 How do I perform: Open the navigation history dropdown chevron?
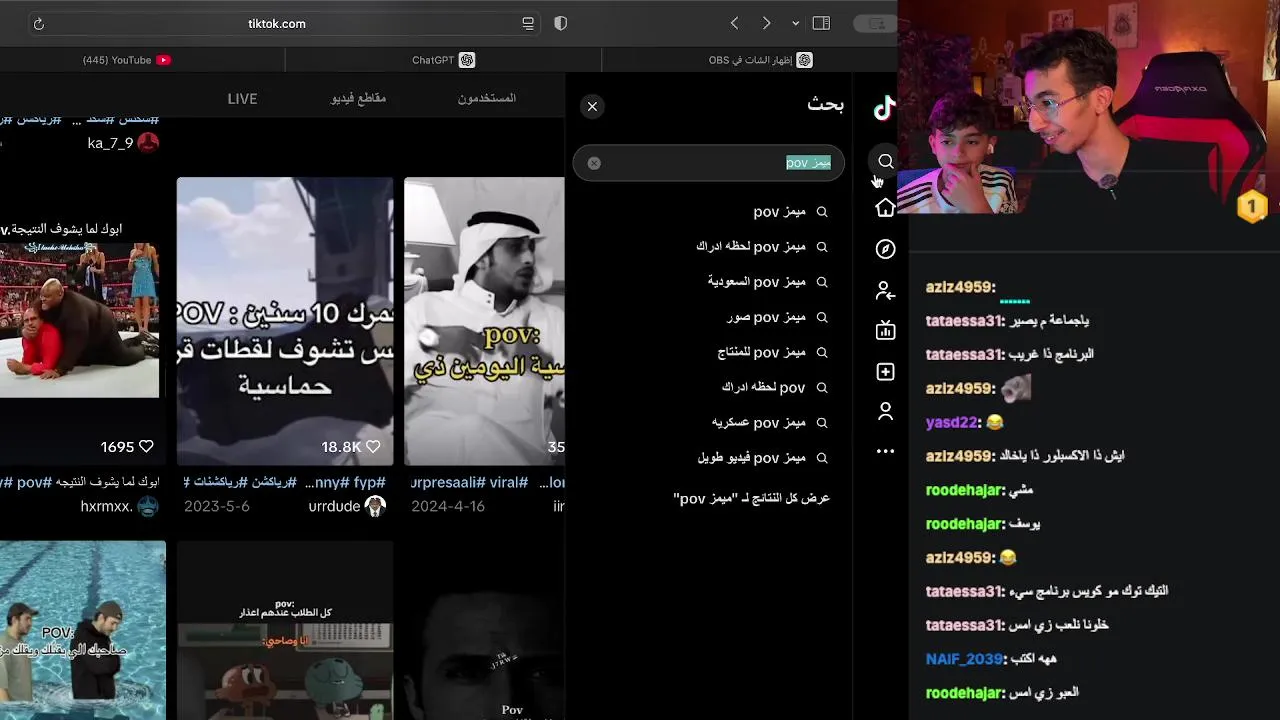[x=796, y=23]
